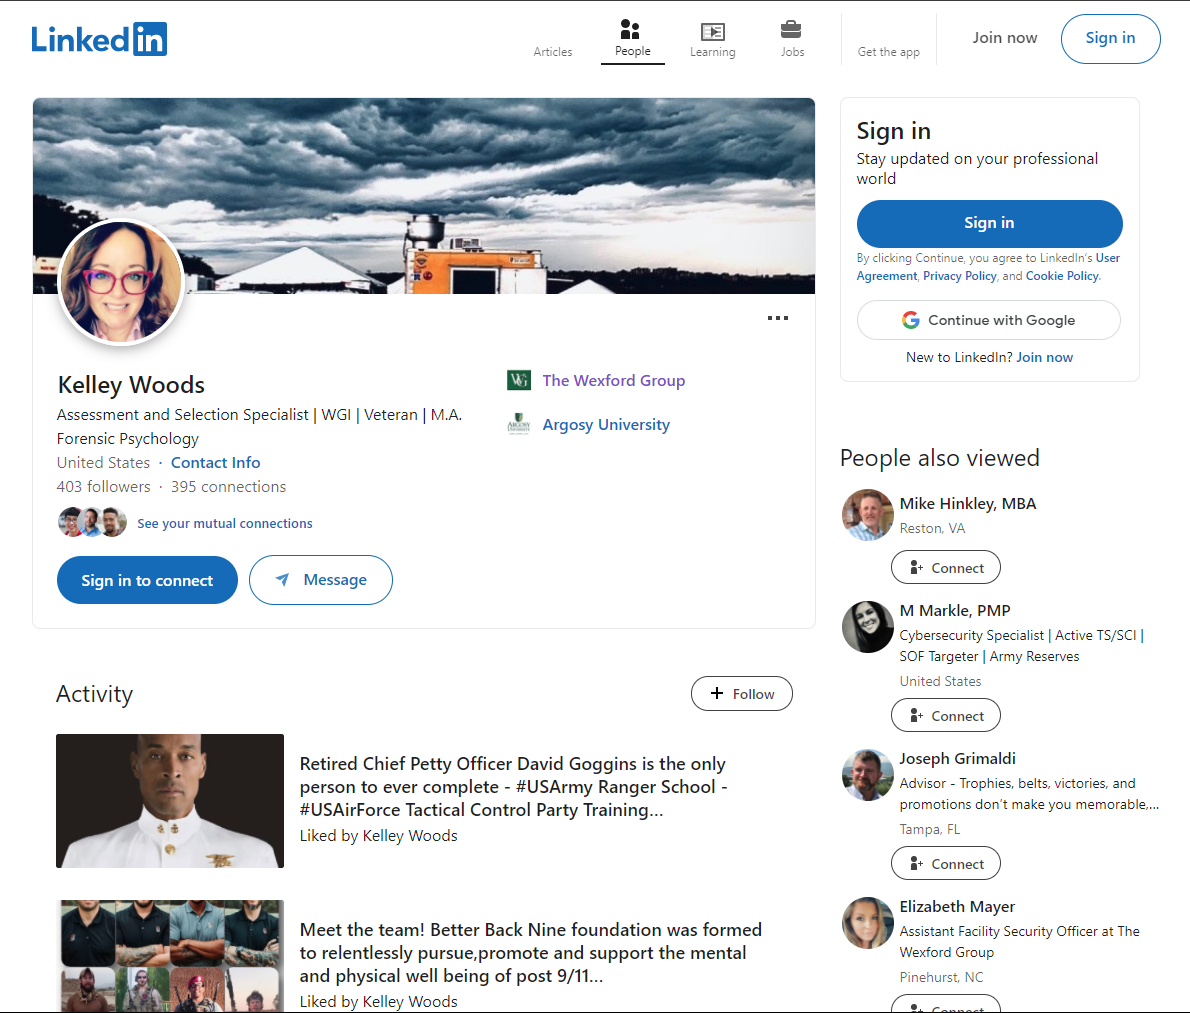Open the Argosy University link
This screenshot has width=1190, height=1013.
(606, 424)
